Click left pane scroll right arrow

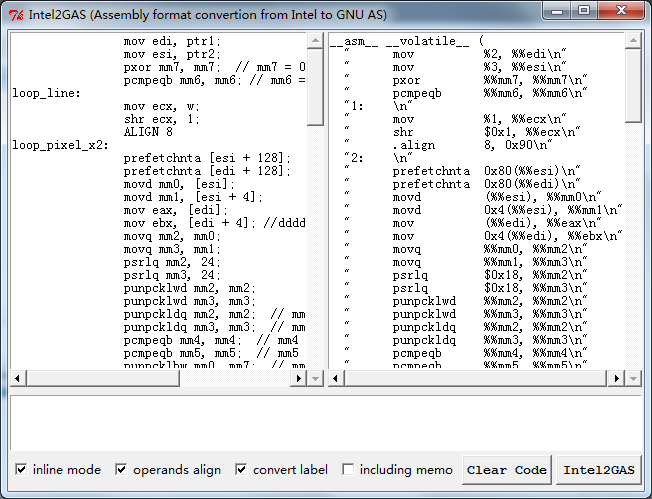(299, 378)
